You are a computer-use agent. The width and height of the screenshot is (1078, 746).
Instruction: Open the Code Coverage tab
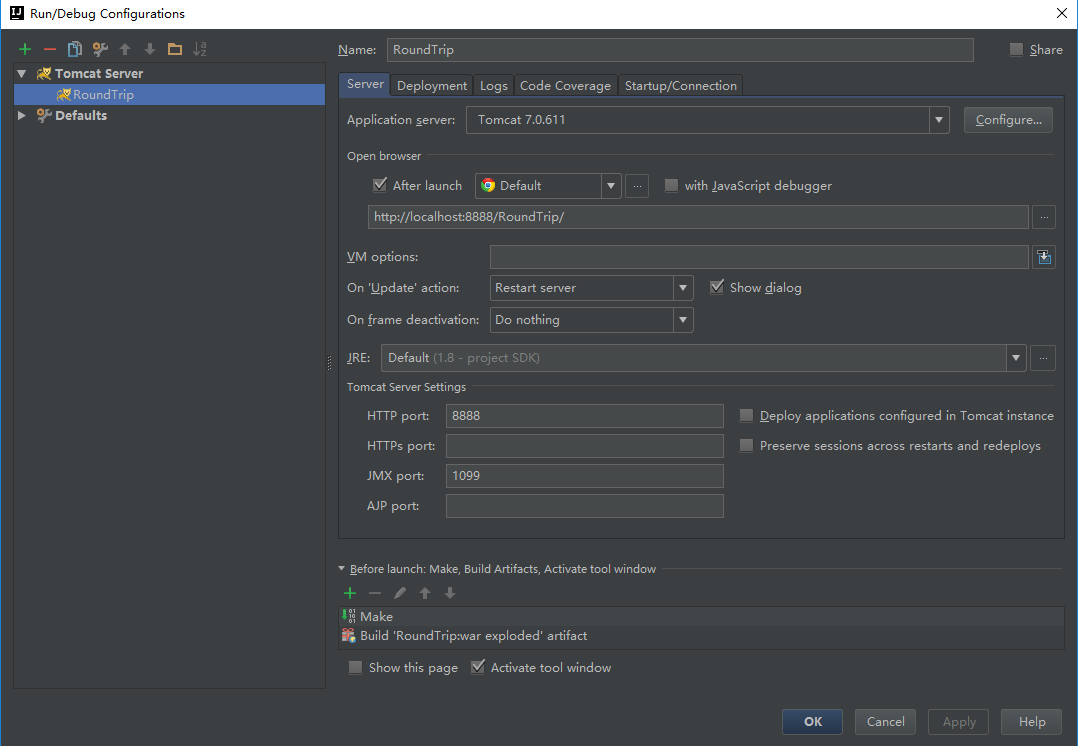(565, 86)
